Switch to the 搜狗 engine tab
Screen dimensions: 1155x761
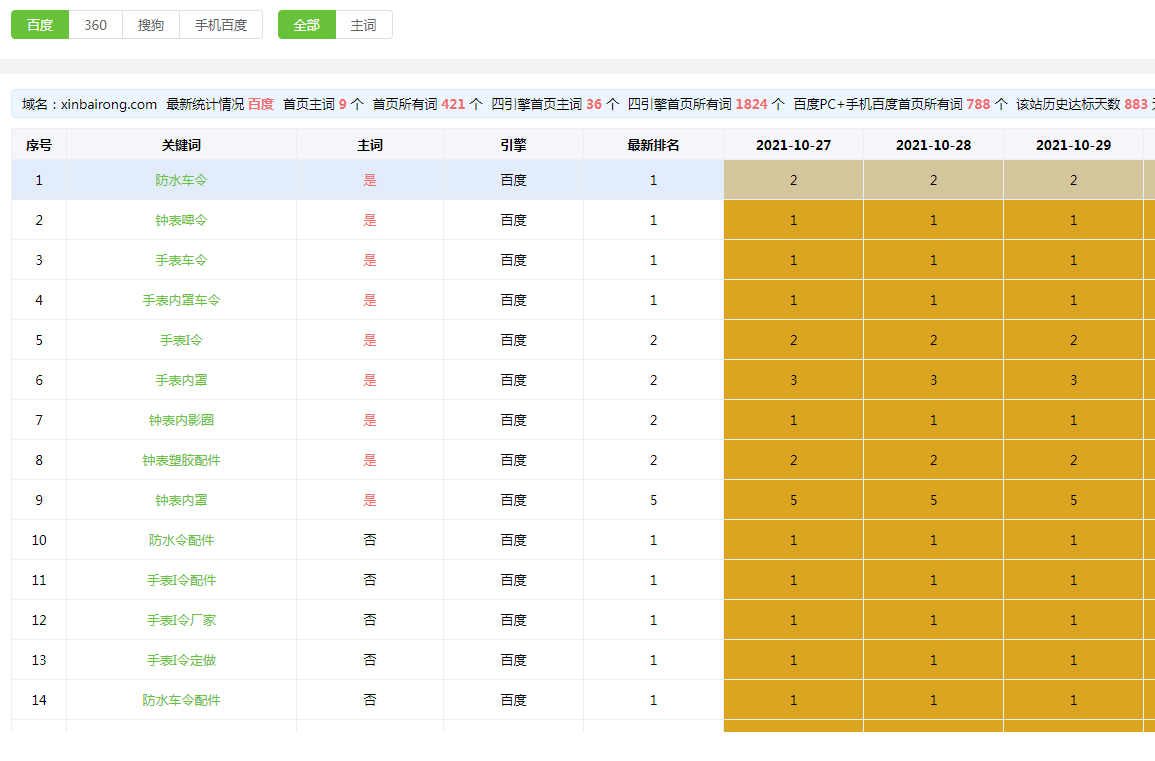click(x=151, y=25)
